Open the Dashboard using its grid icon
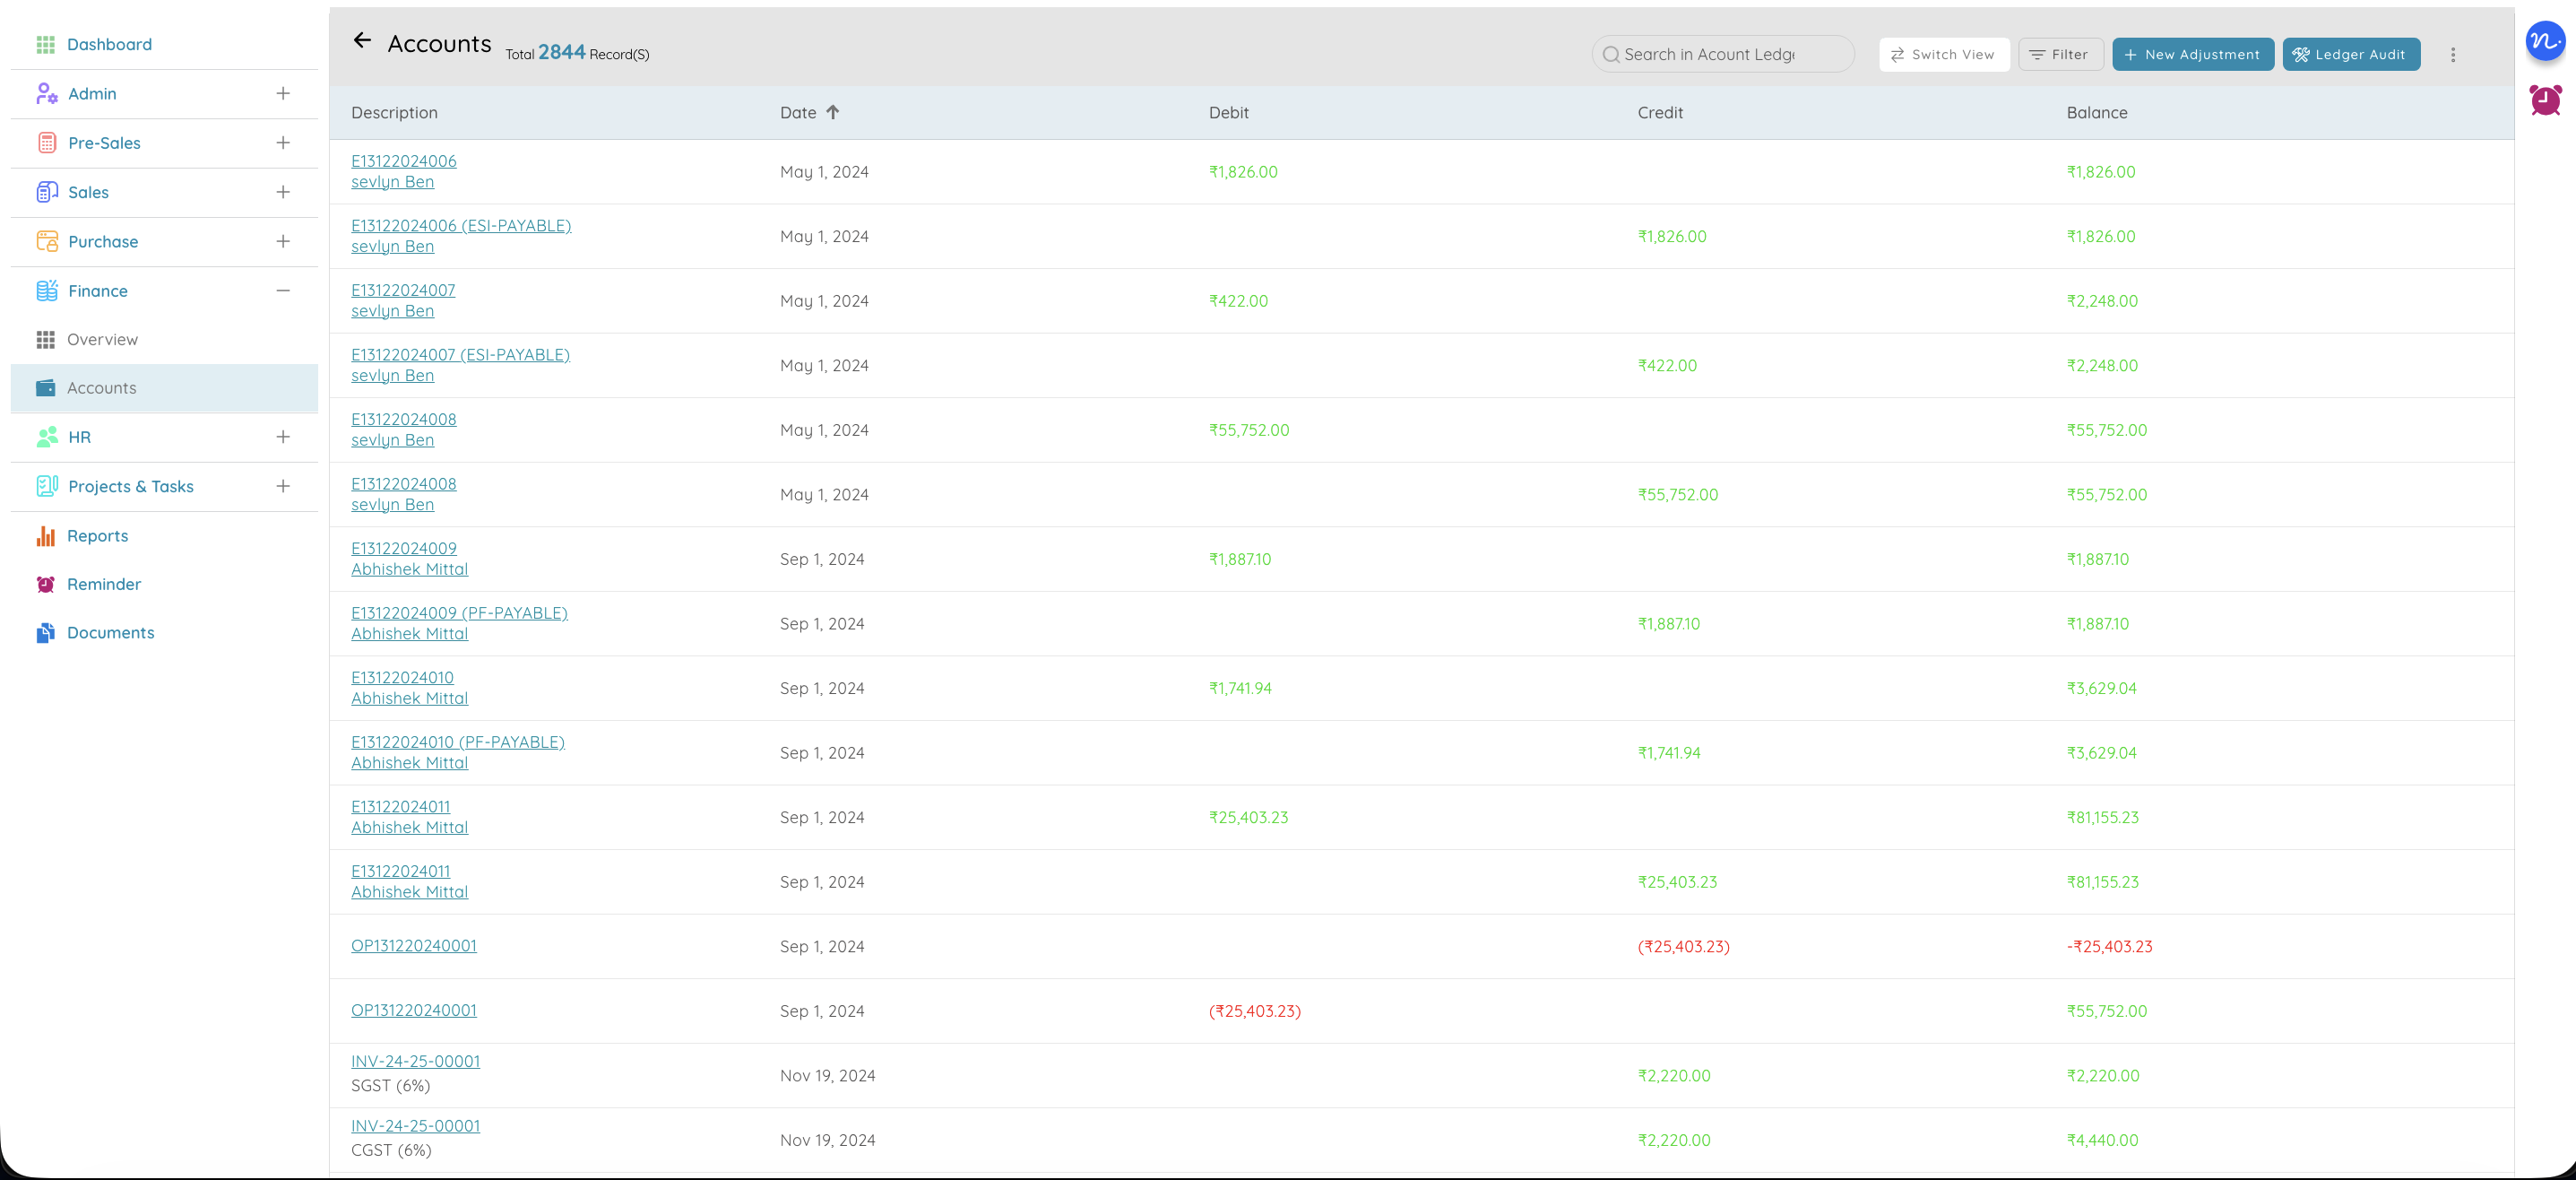Viewport: 2576px width, 1180px height. click(x=47, y=44)
